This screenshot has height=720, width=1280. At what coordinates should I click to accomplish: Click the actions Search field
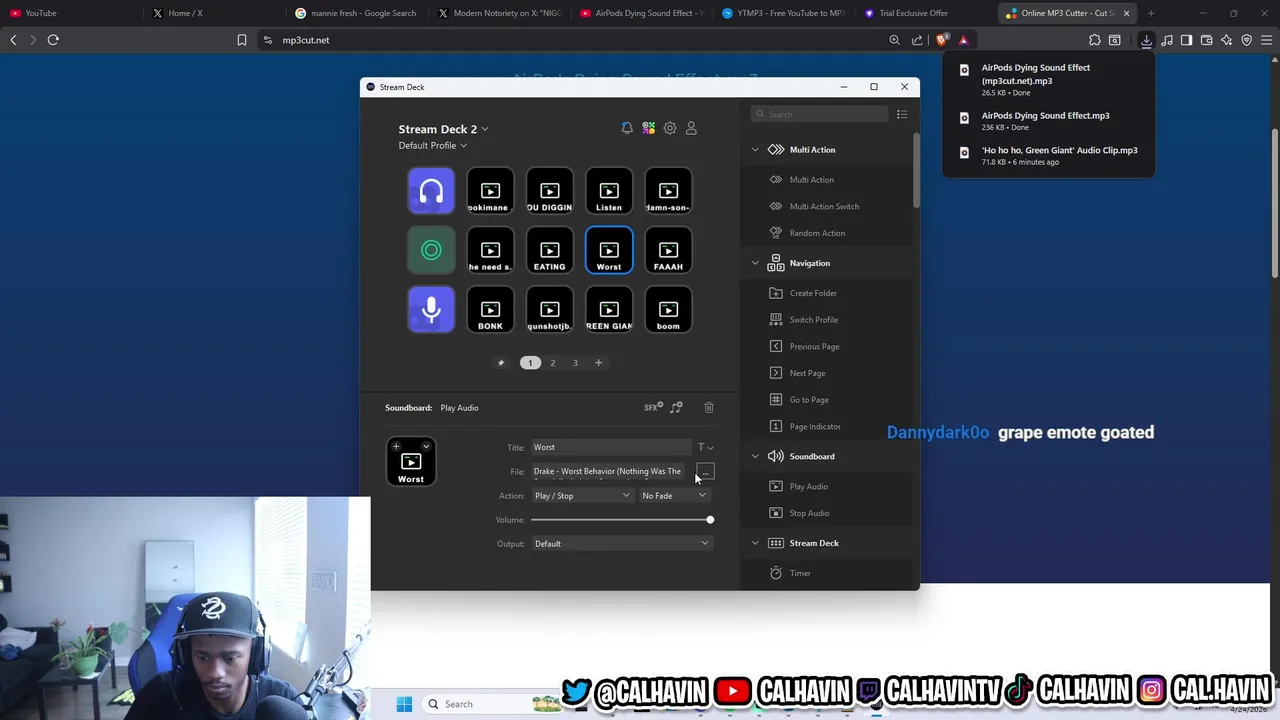pyautogui.click(x=819, y=114)
